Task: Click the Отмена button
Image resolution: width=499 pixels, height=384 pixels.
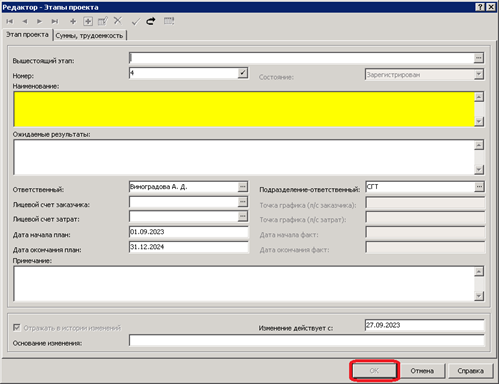Action: coord(422,371)
